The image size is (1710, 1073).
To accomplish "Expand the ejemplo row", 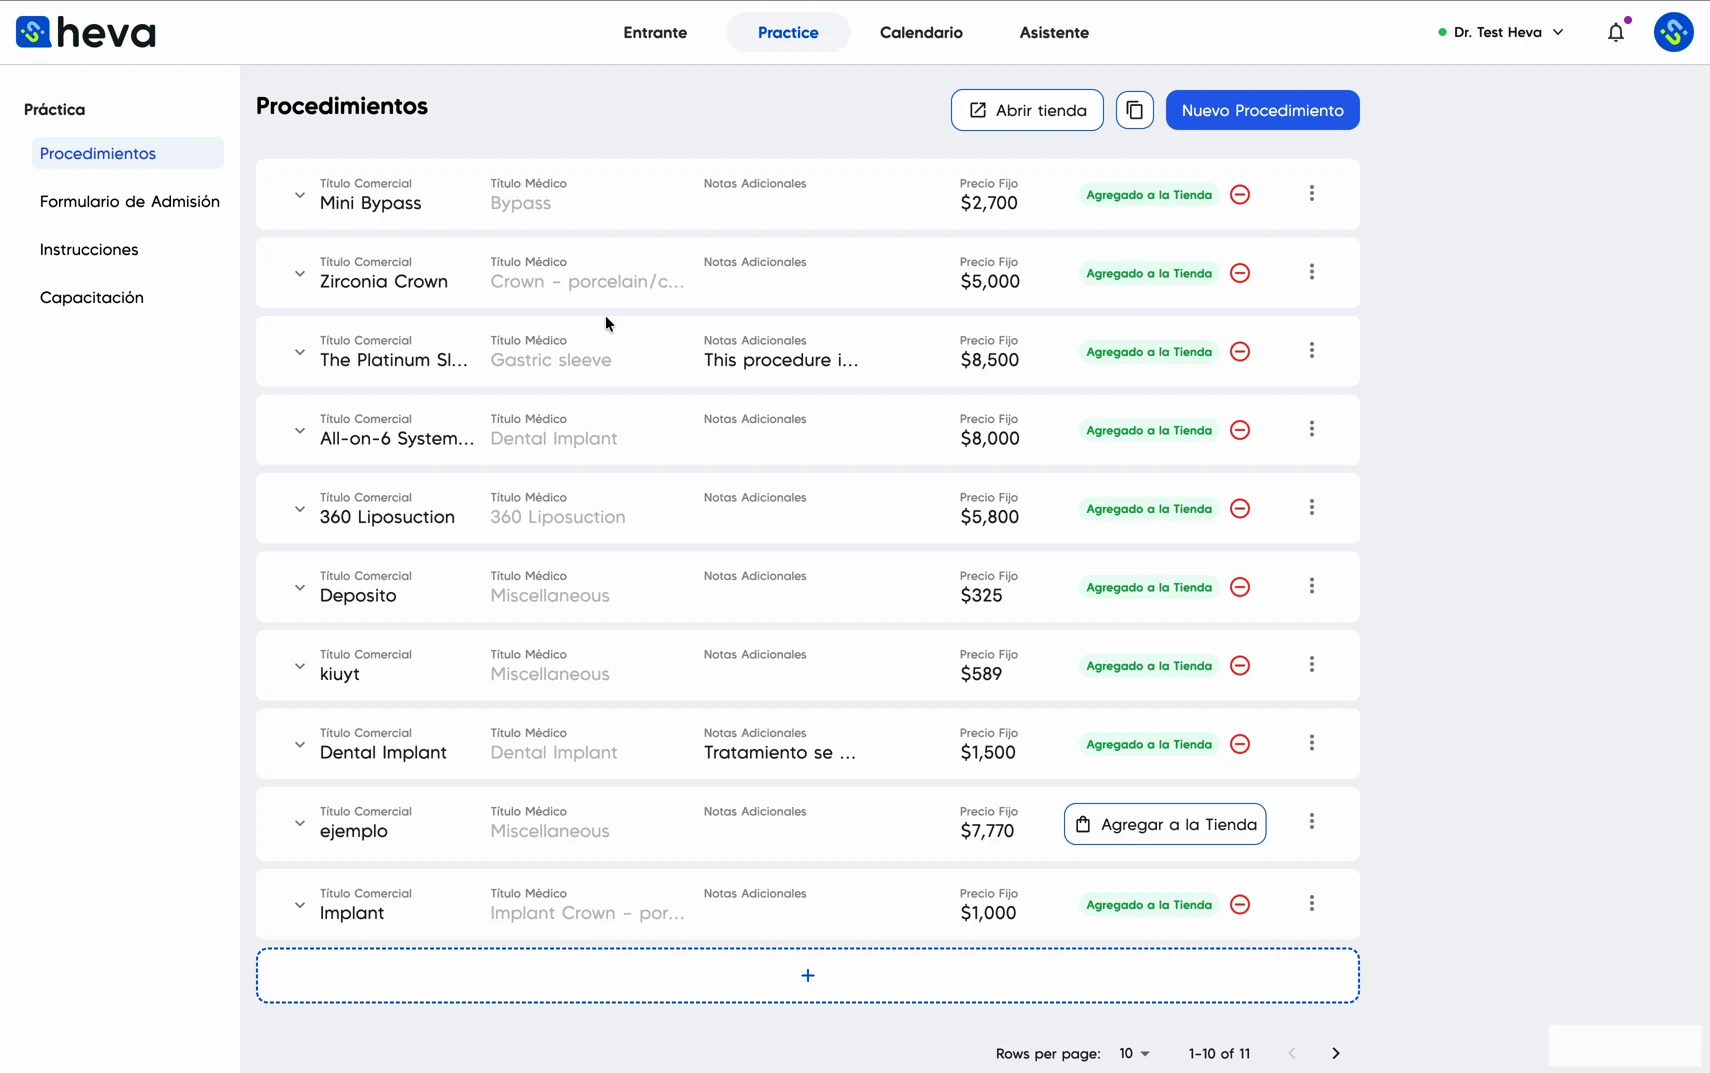I will (x=299, y=823).
